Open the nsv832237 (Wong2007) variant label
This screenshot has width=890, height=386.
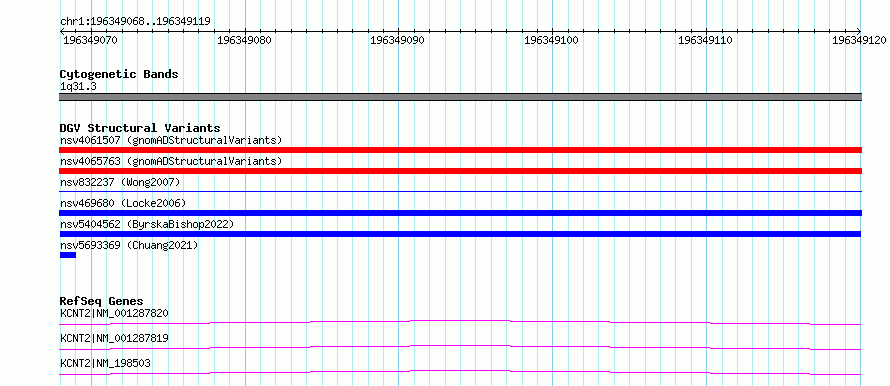120,182
